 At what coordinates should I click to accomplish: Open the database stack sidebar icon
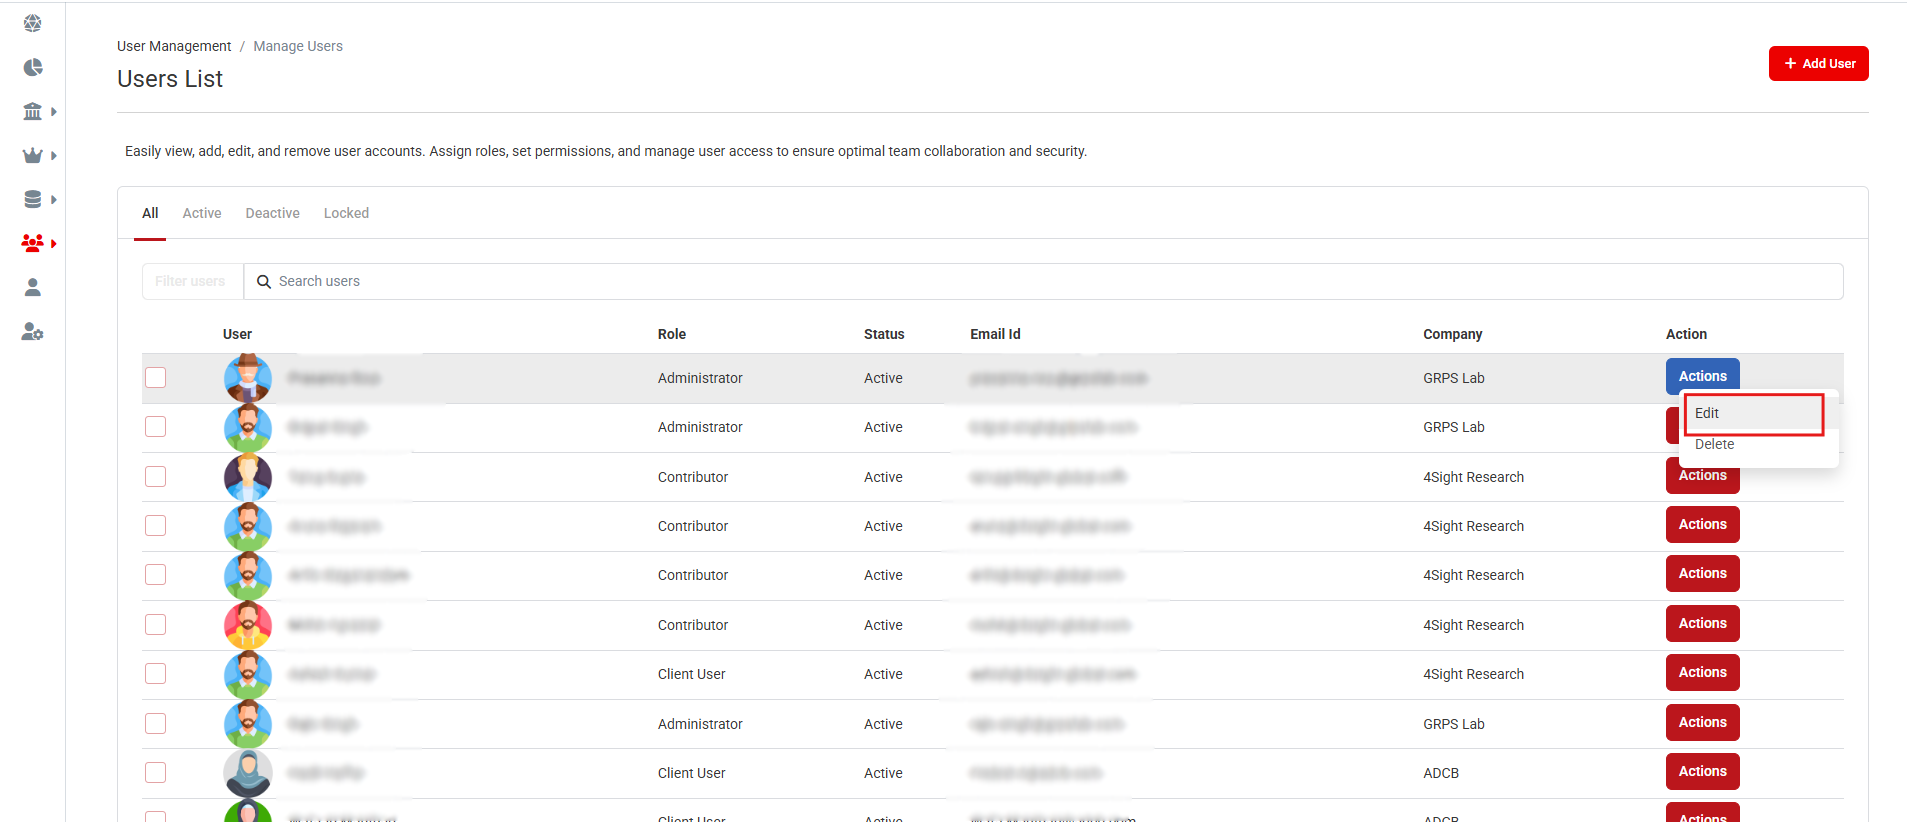(33, 199)
